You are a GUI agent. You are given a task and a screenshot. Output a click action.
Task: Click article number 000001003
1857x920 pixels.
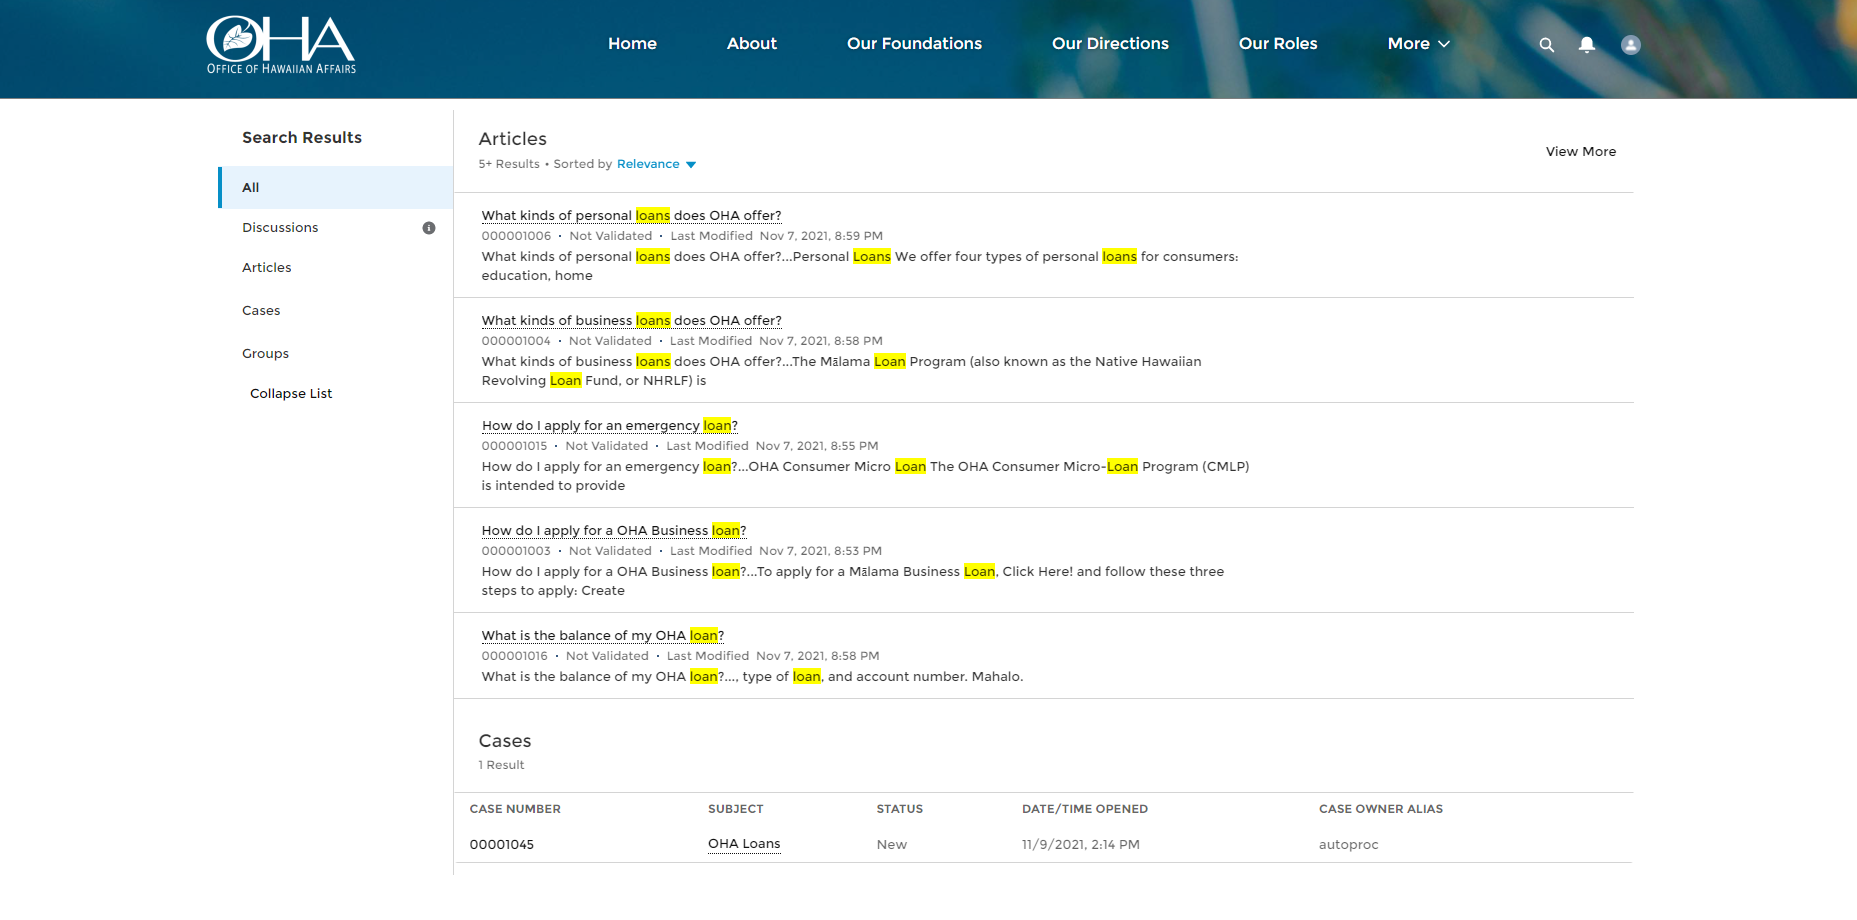pos(516,551)
